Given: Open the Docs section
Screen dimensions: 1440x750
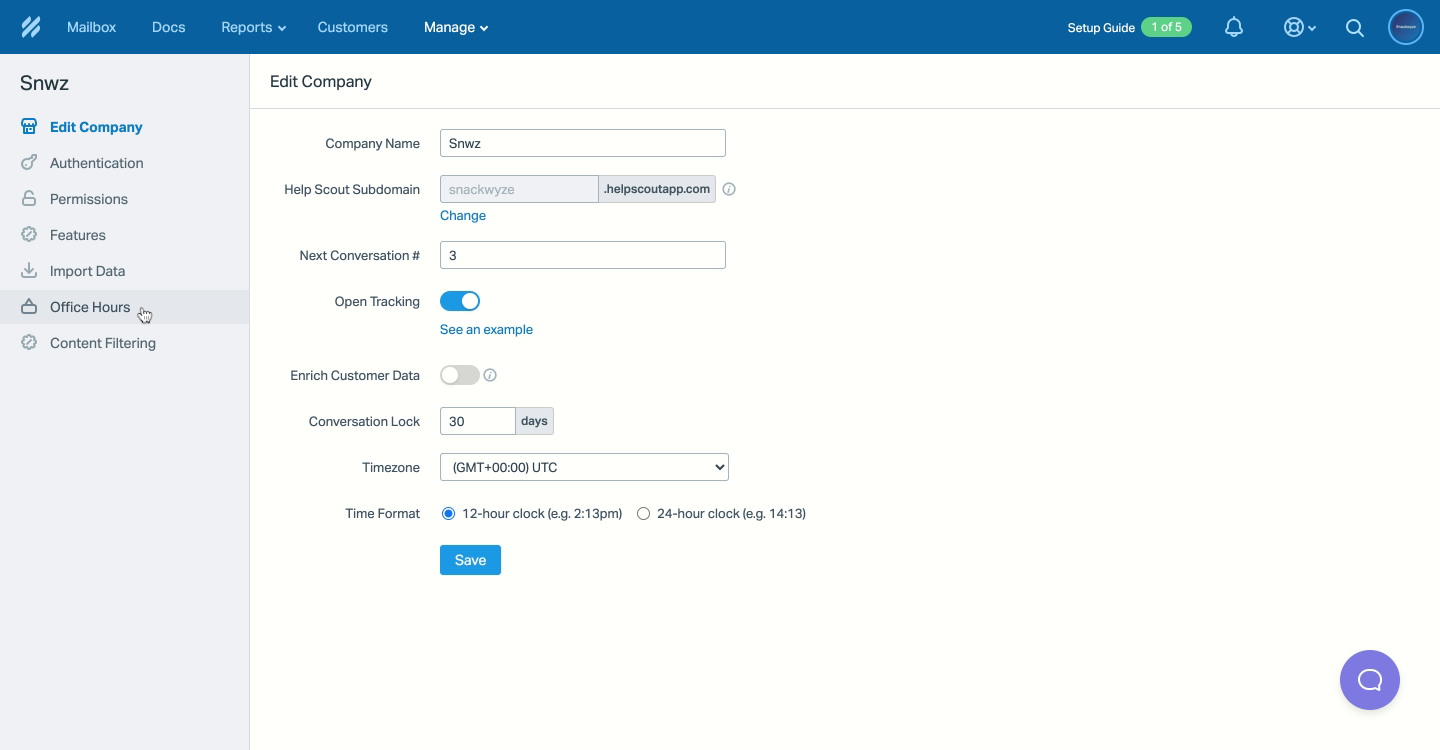Looking at the screenshot, I should pyautogui.click(x=169, y=27).
